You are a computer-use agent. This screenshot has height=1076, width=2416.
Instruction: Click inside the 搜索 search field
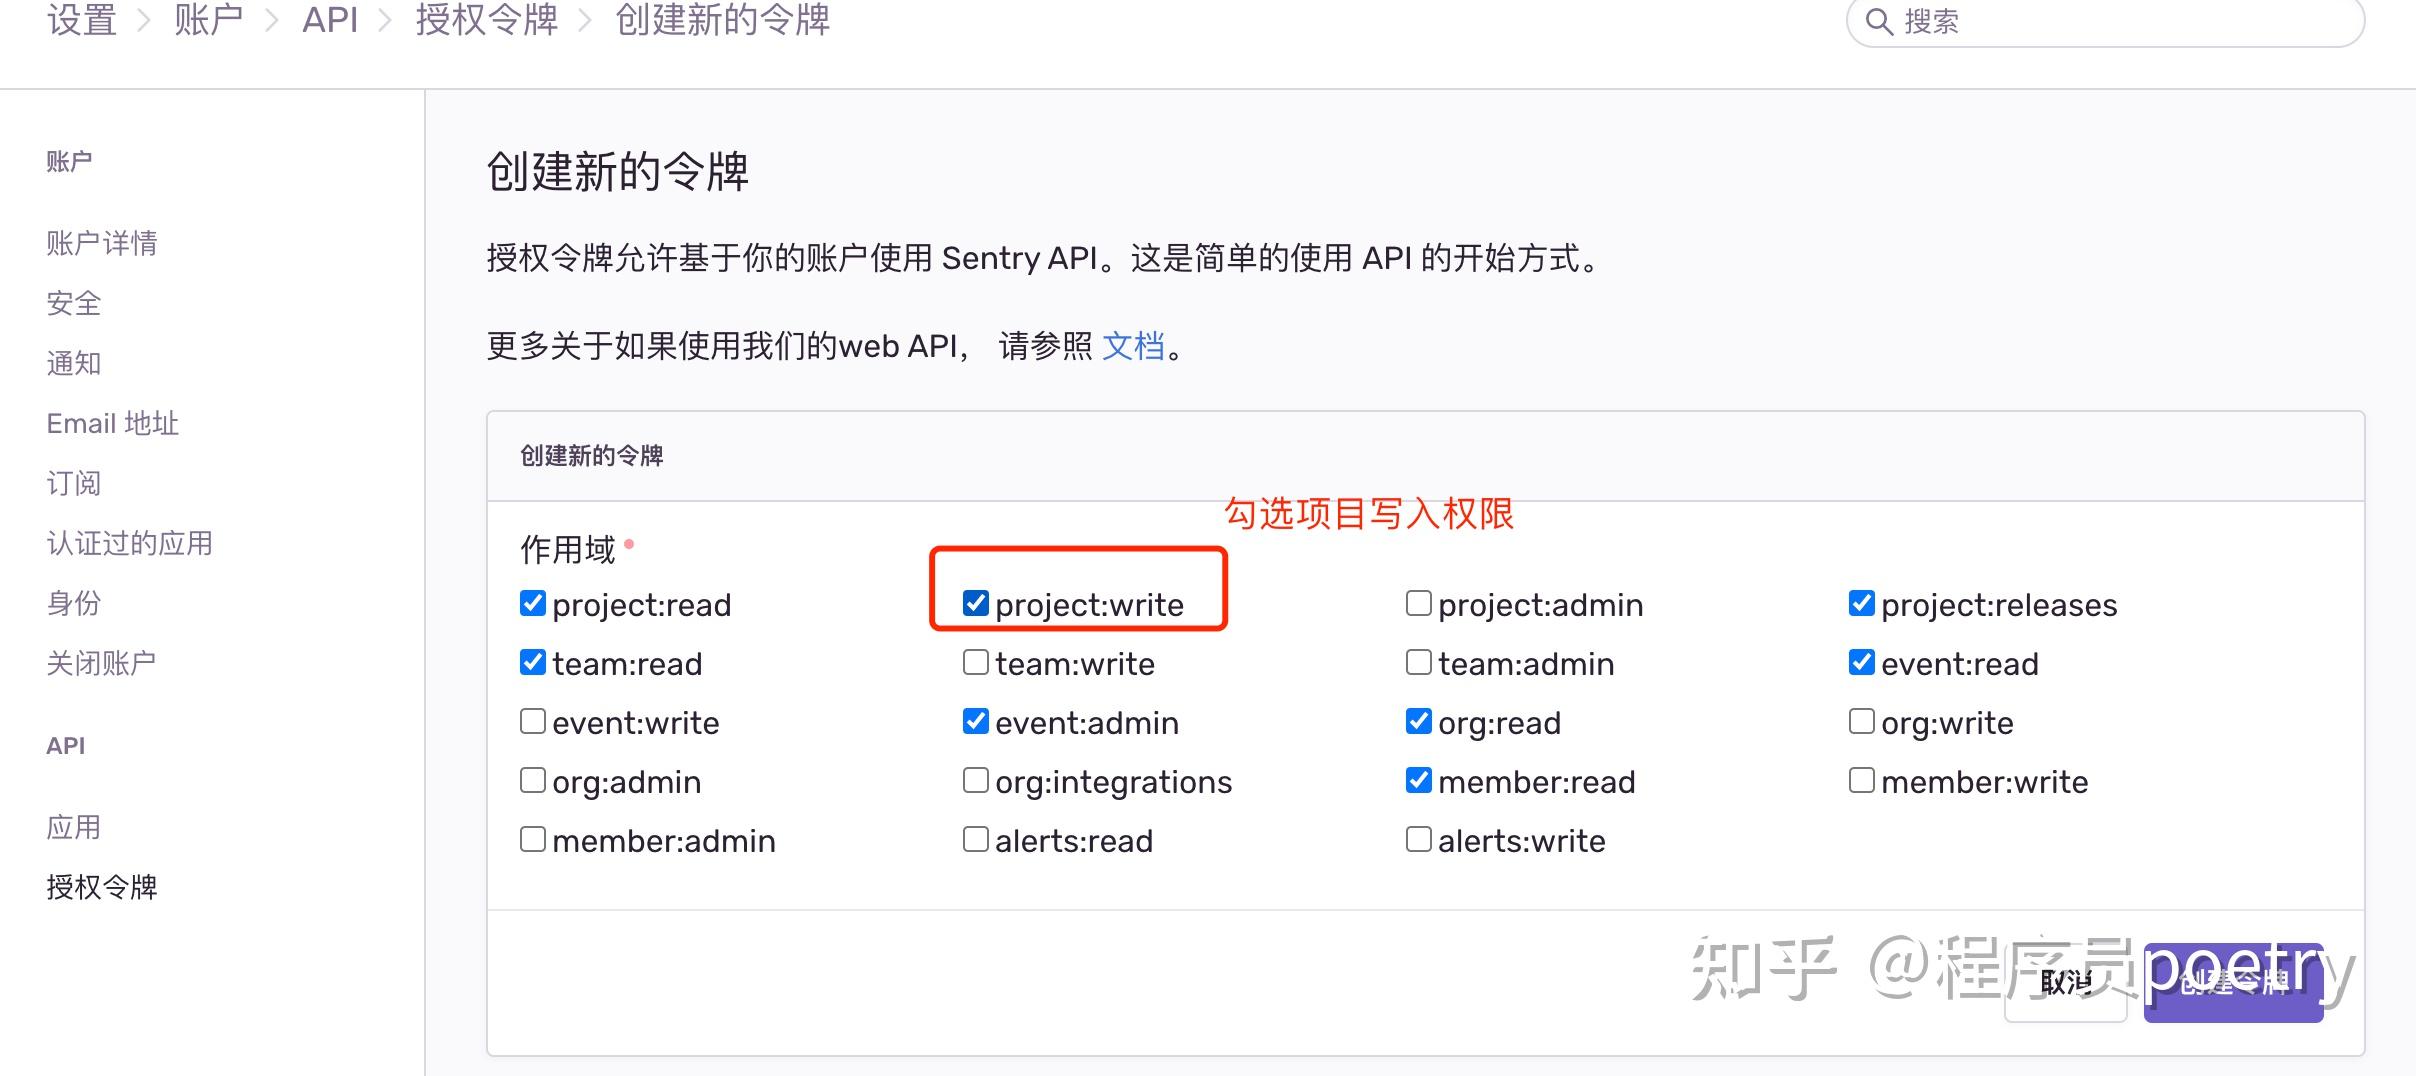click(2100, 21)
